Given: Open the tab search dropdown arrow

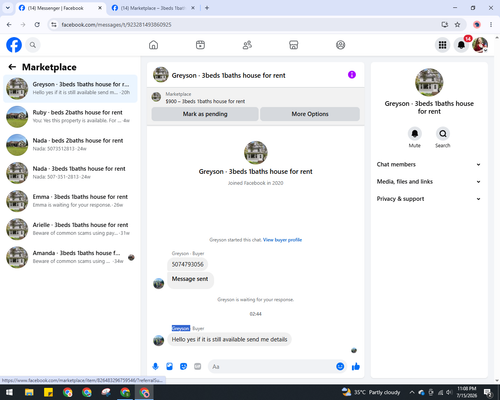Looking at the screenshot, I should (x=8, y=8).
